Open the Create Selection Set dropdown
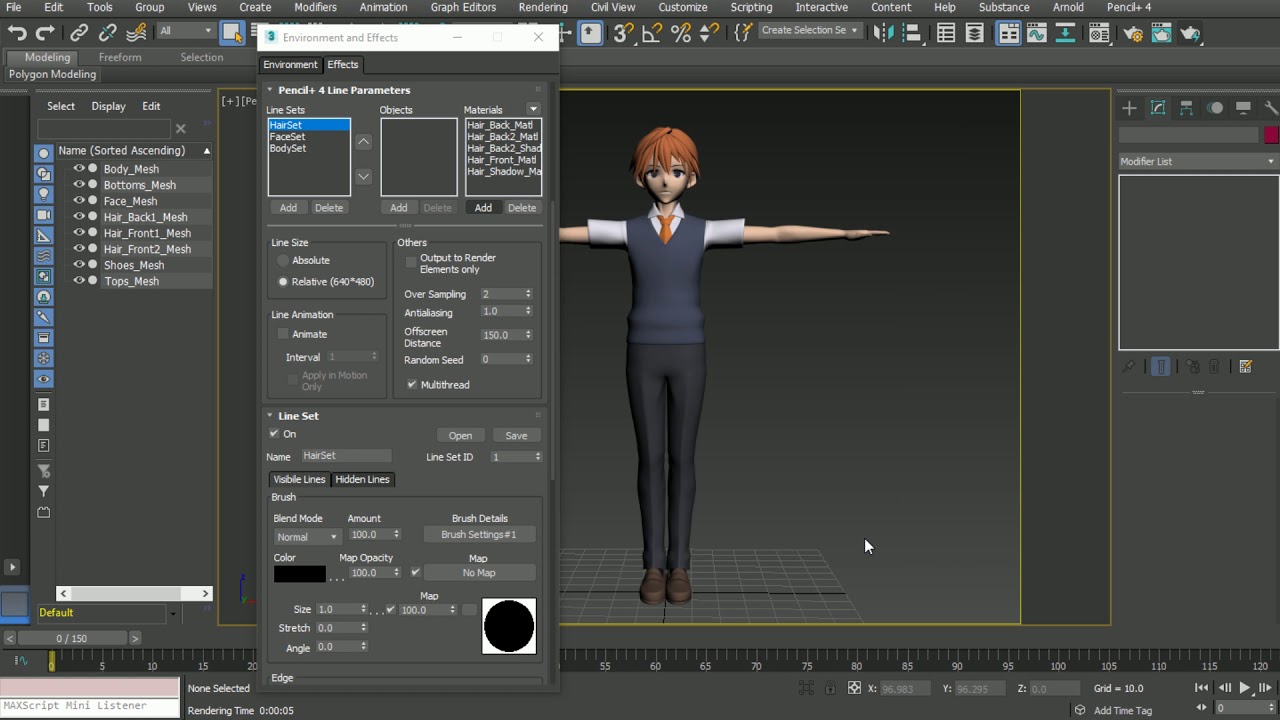This screenshot has width=1280, height=720. [x=809, y=31]
